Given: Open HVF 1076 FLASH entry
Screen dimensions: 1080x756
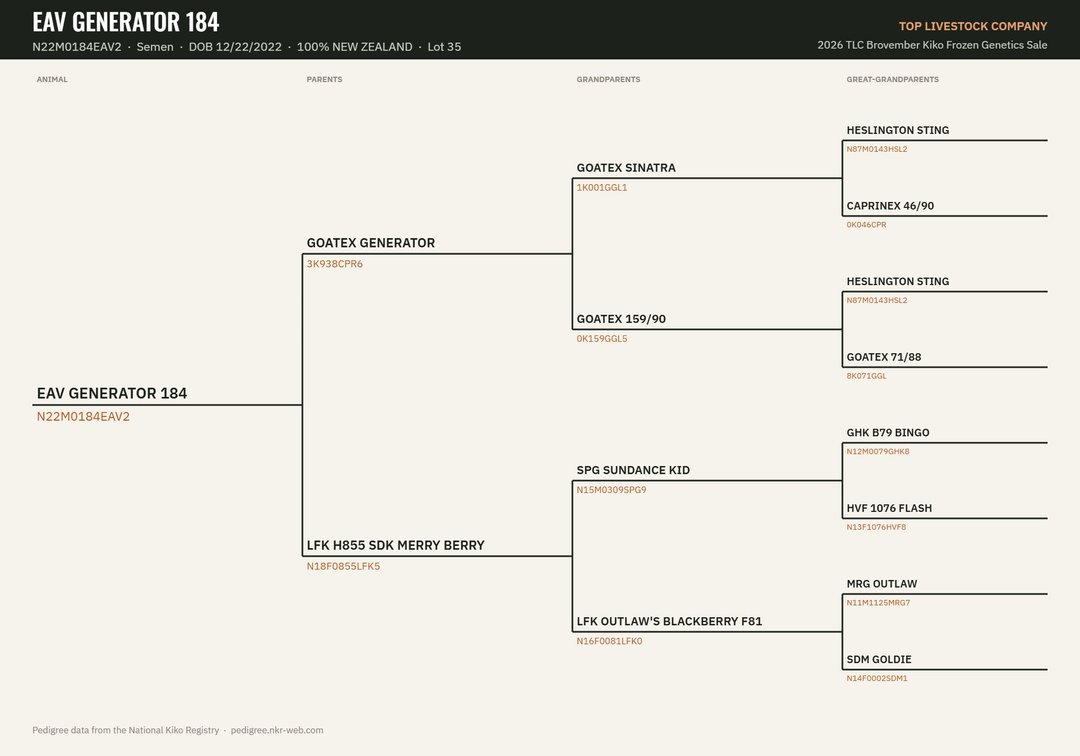Looking at the screenshot, I should coord(889,508).
